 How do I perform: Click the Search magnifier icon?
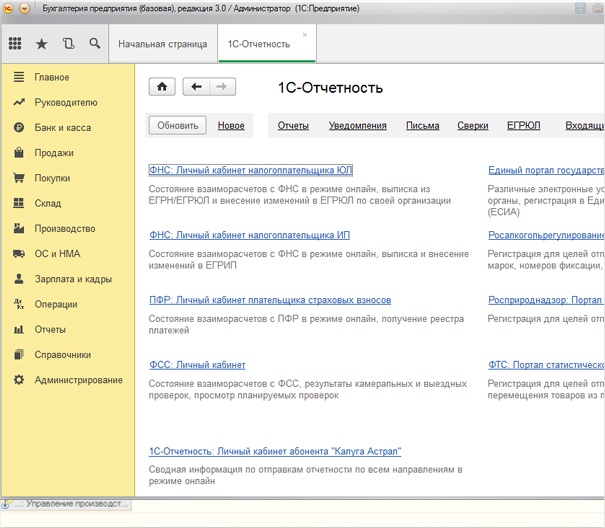(x=94, y=44)
